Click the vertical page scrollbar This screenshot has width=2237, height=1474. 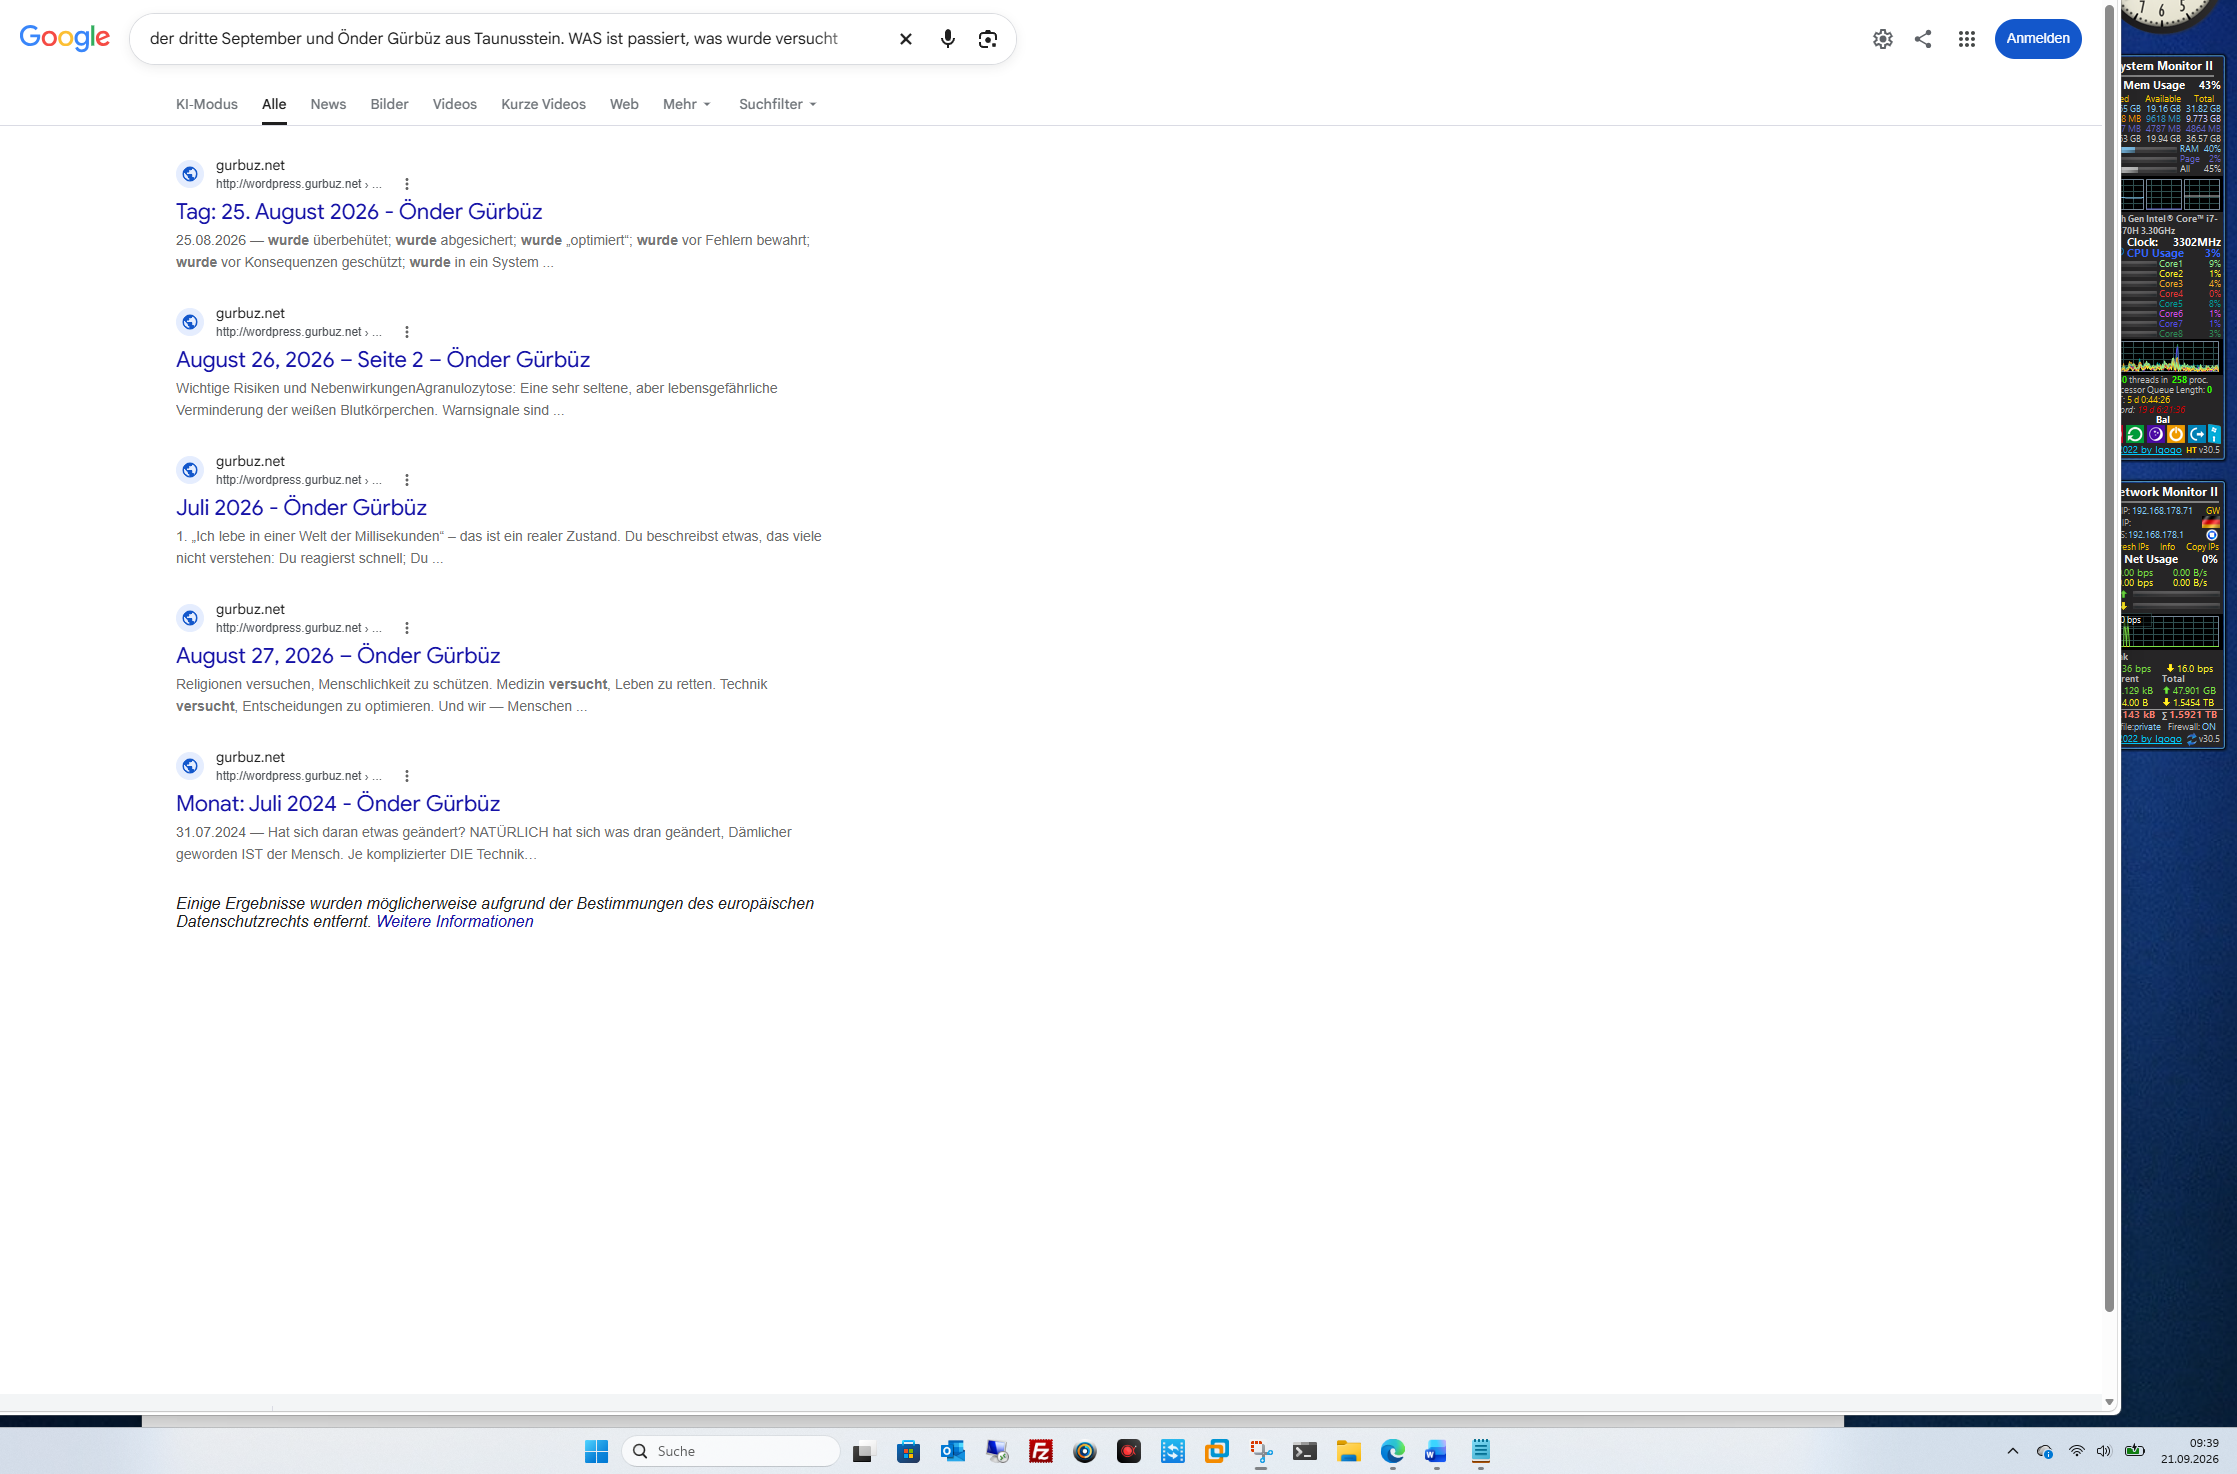click(2109, 660)
